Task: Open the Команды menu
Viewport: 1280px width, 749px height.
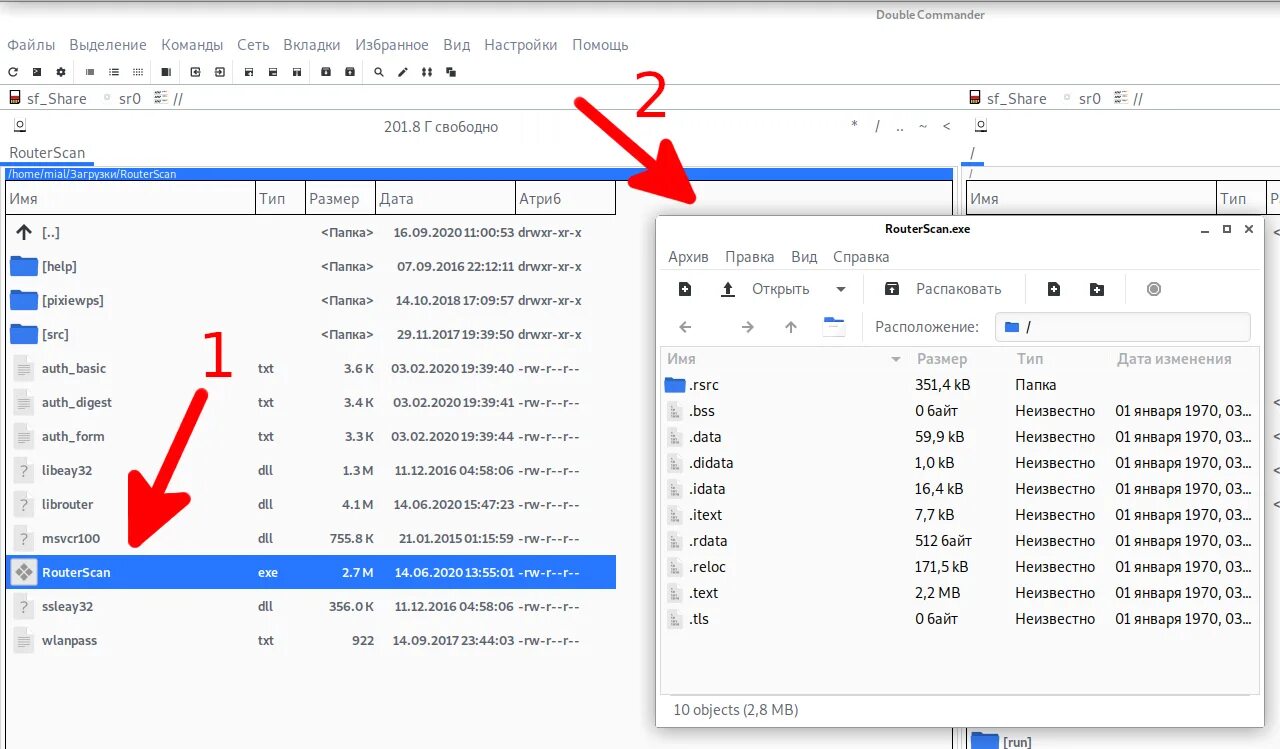Action: pyautogui.click(x=192, y=45)
